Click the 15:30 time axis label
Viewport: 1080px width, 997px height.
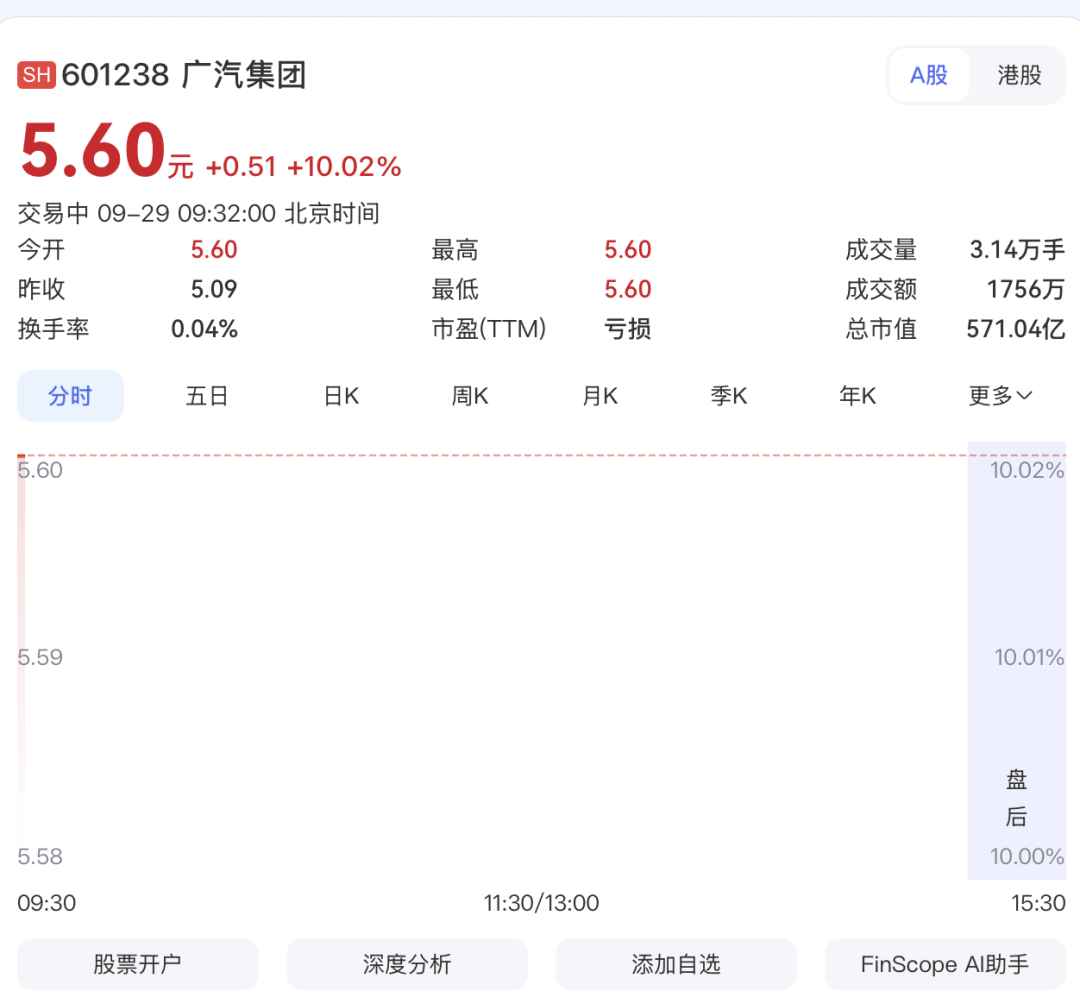pos(1038,903)
